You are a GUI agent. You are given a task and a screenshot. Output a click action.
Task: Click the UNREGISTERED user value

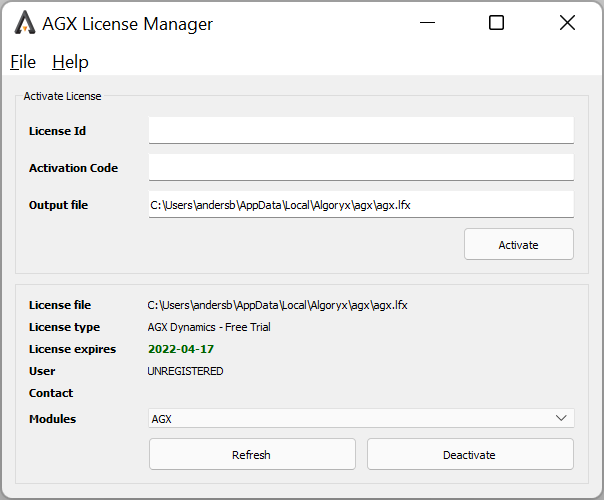[x=185, y=371]
